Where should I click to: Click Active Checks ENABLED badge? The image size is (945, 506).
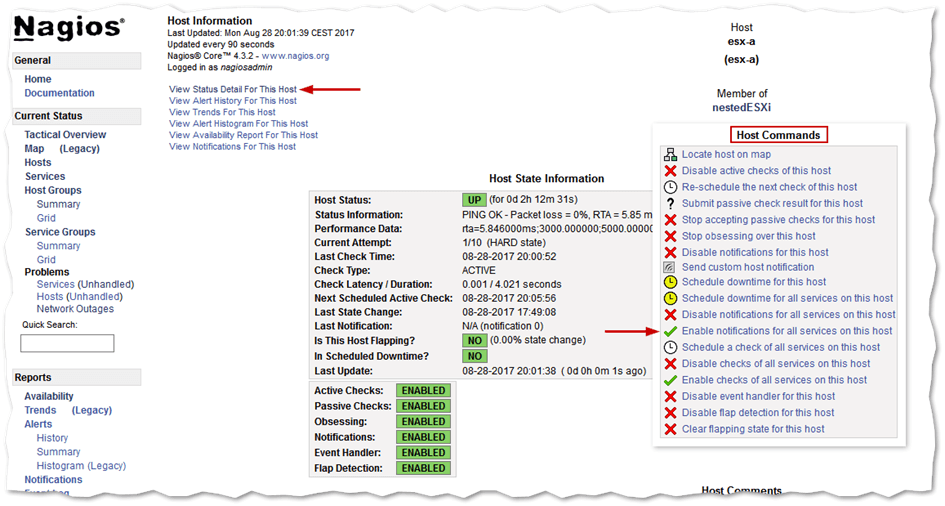click(x=424, y=390)
